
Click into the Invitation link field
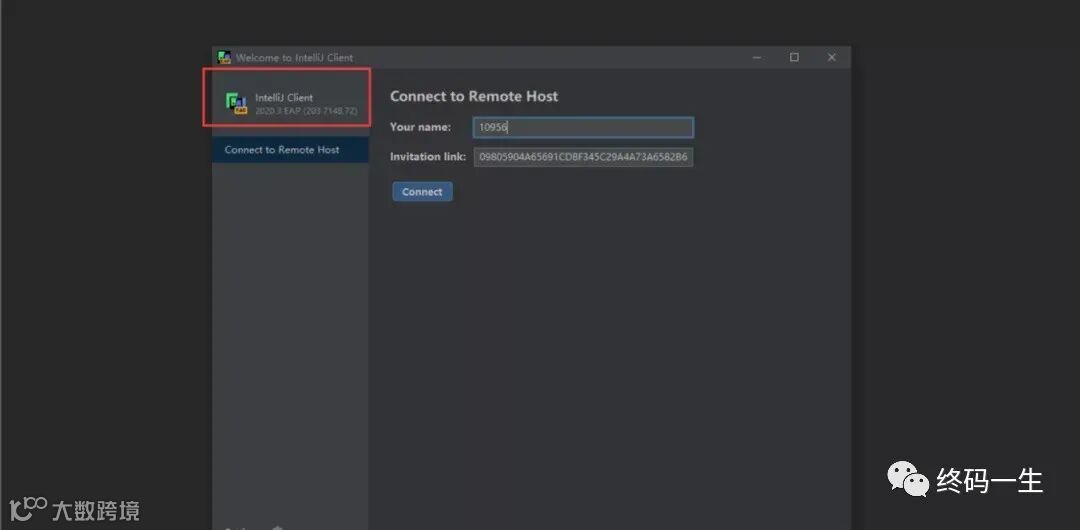point(583,157)
